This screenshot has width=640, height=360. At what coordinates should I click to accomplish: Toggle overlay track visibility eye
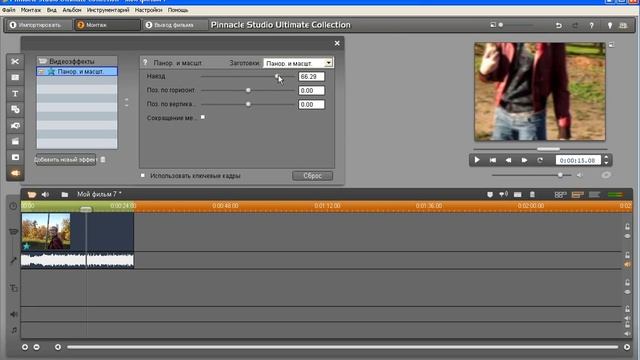627,292
